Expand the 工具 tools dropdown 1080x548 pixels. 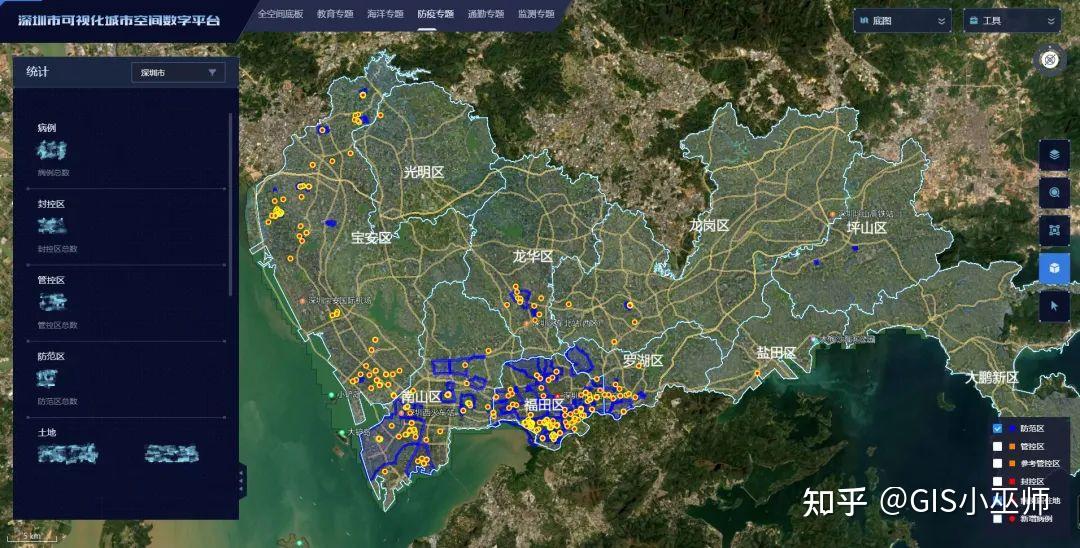point(1012,21)
